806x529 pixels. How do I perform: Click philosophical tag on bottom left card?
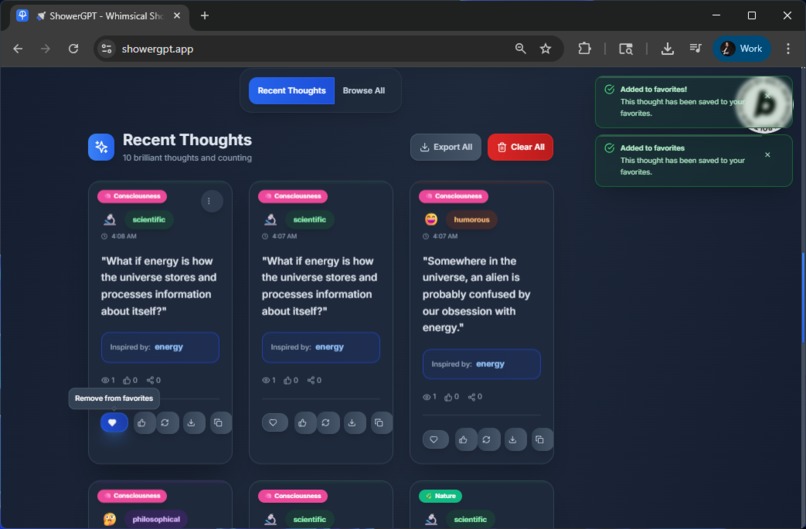[x=156, y=519]
